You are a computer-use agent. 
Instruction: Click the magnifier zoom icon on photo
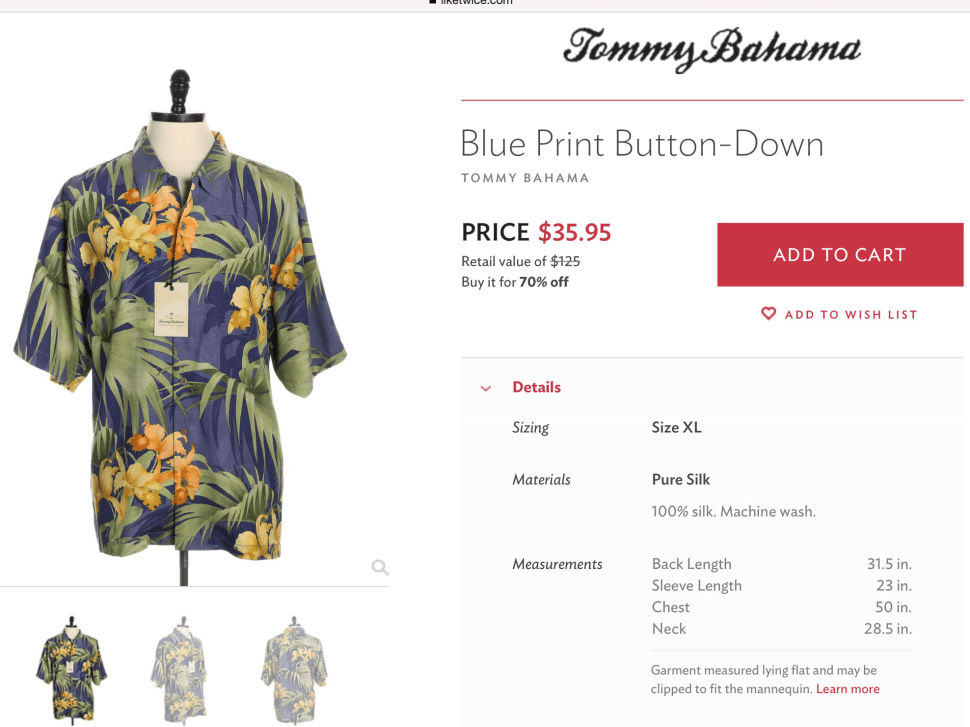click(x=380, y=567)
